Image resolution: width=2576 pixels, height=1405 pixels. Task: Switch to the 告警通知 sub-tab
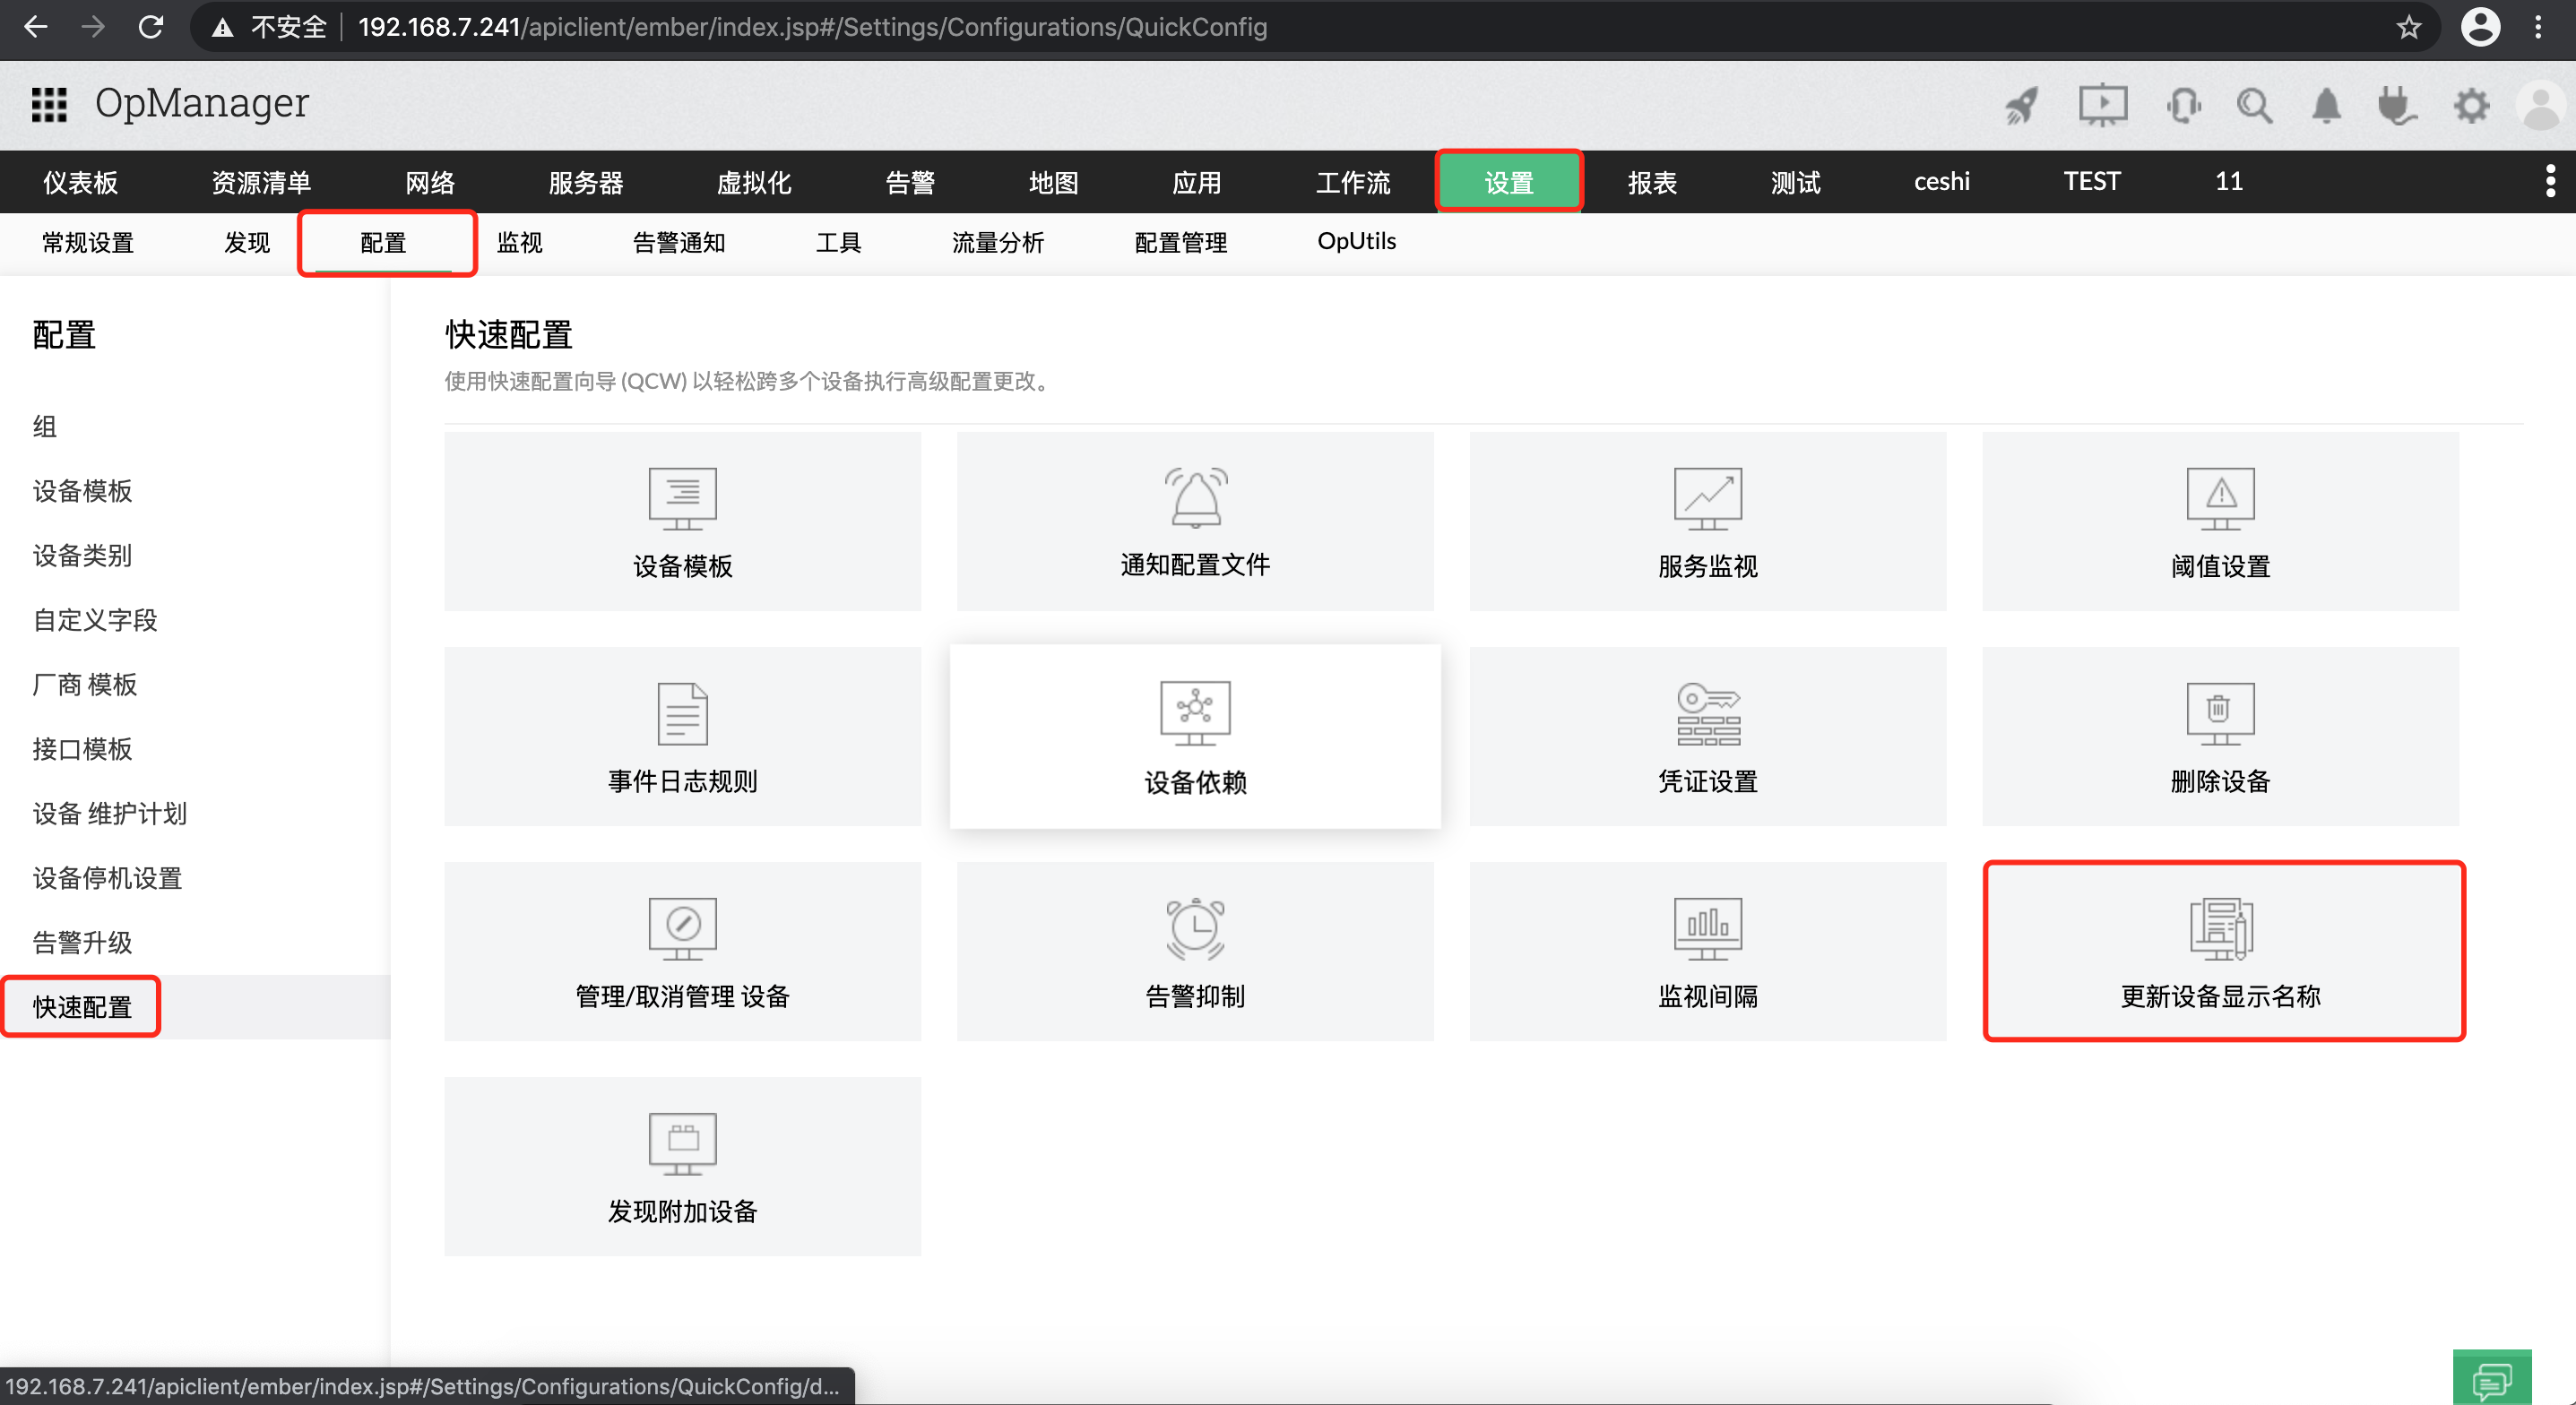(x=678, y=242)
